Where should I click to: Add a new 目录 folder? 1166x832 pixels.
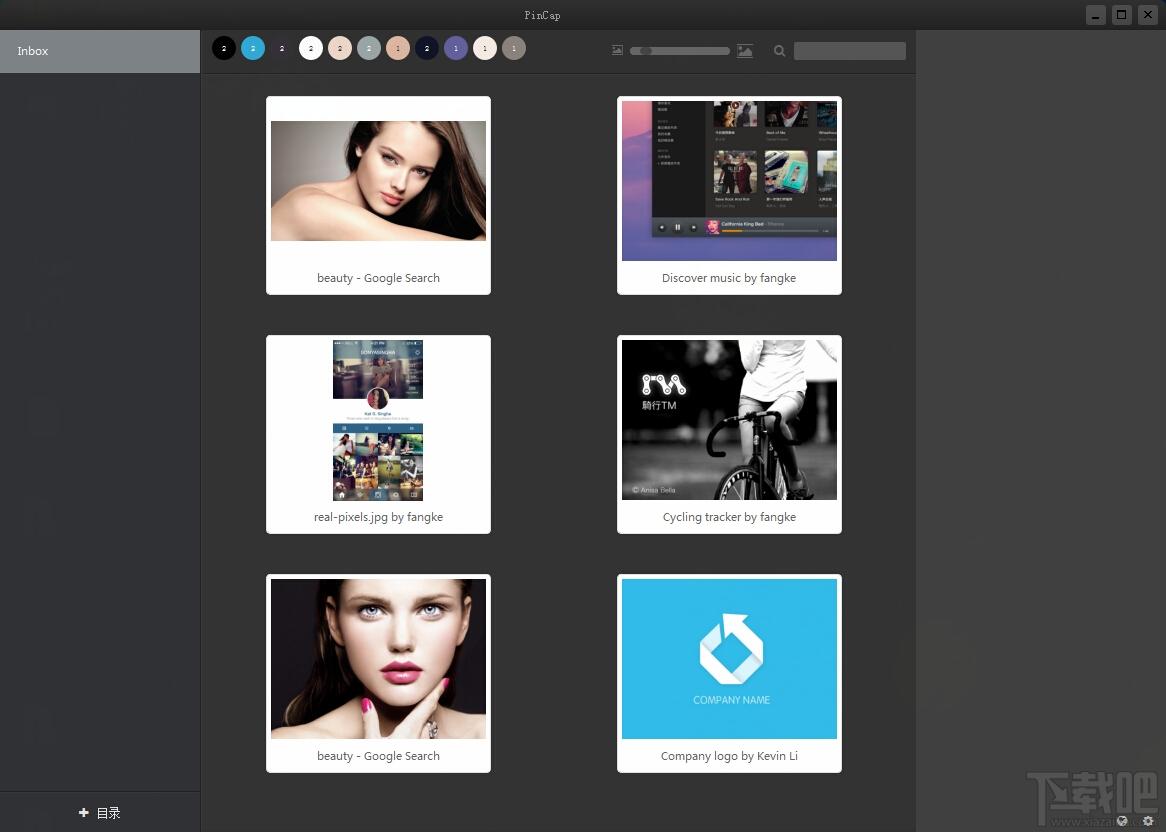click(100, 813)
